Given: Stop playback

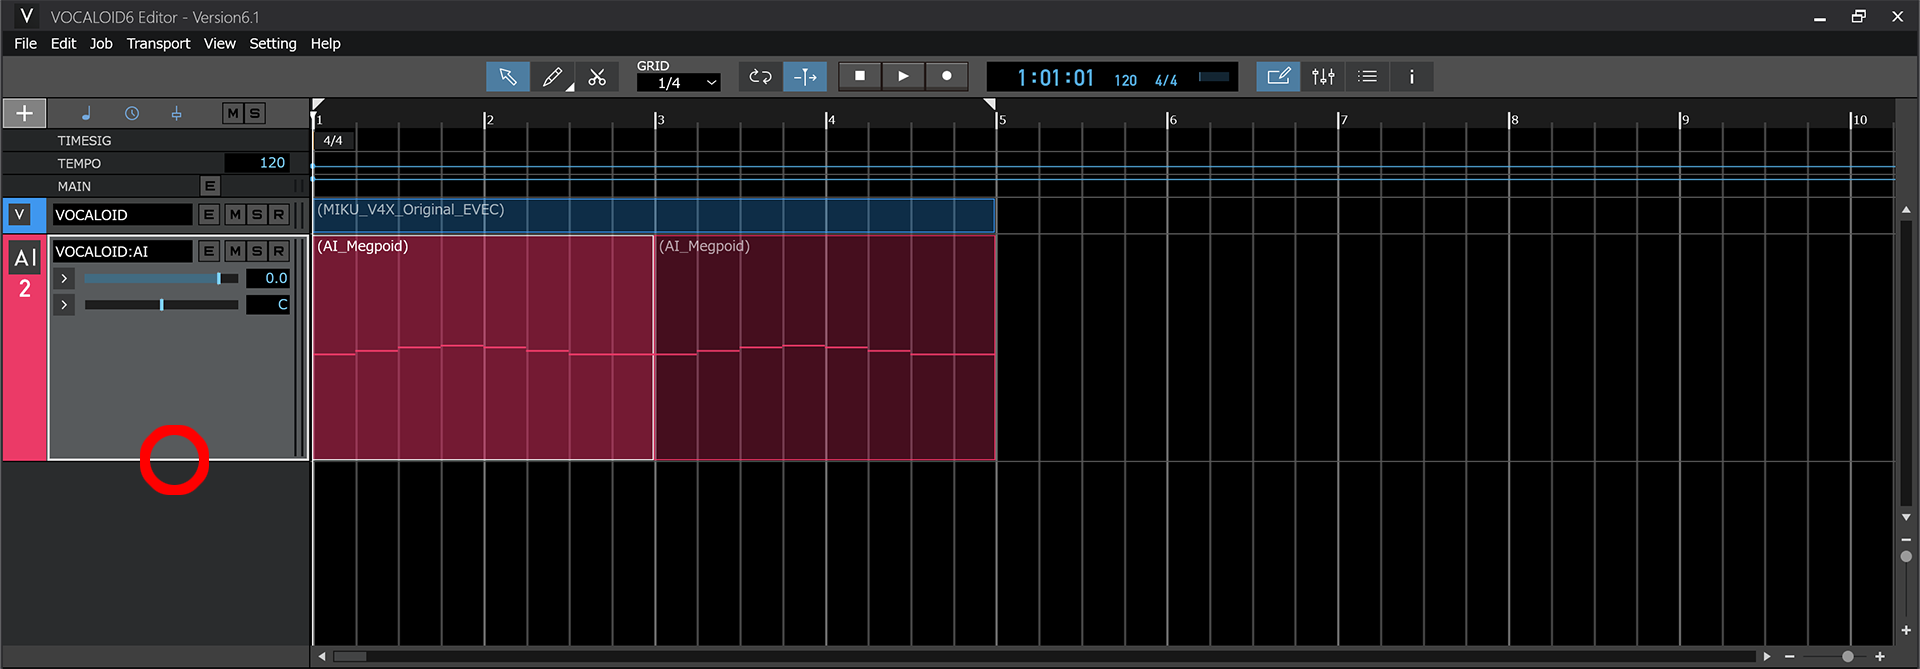Looking at the screenshot, I should tap(860, 76).
